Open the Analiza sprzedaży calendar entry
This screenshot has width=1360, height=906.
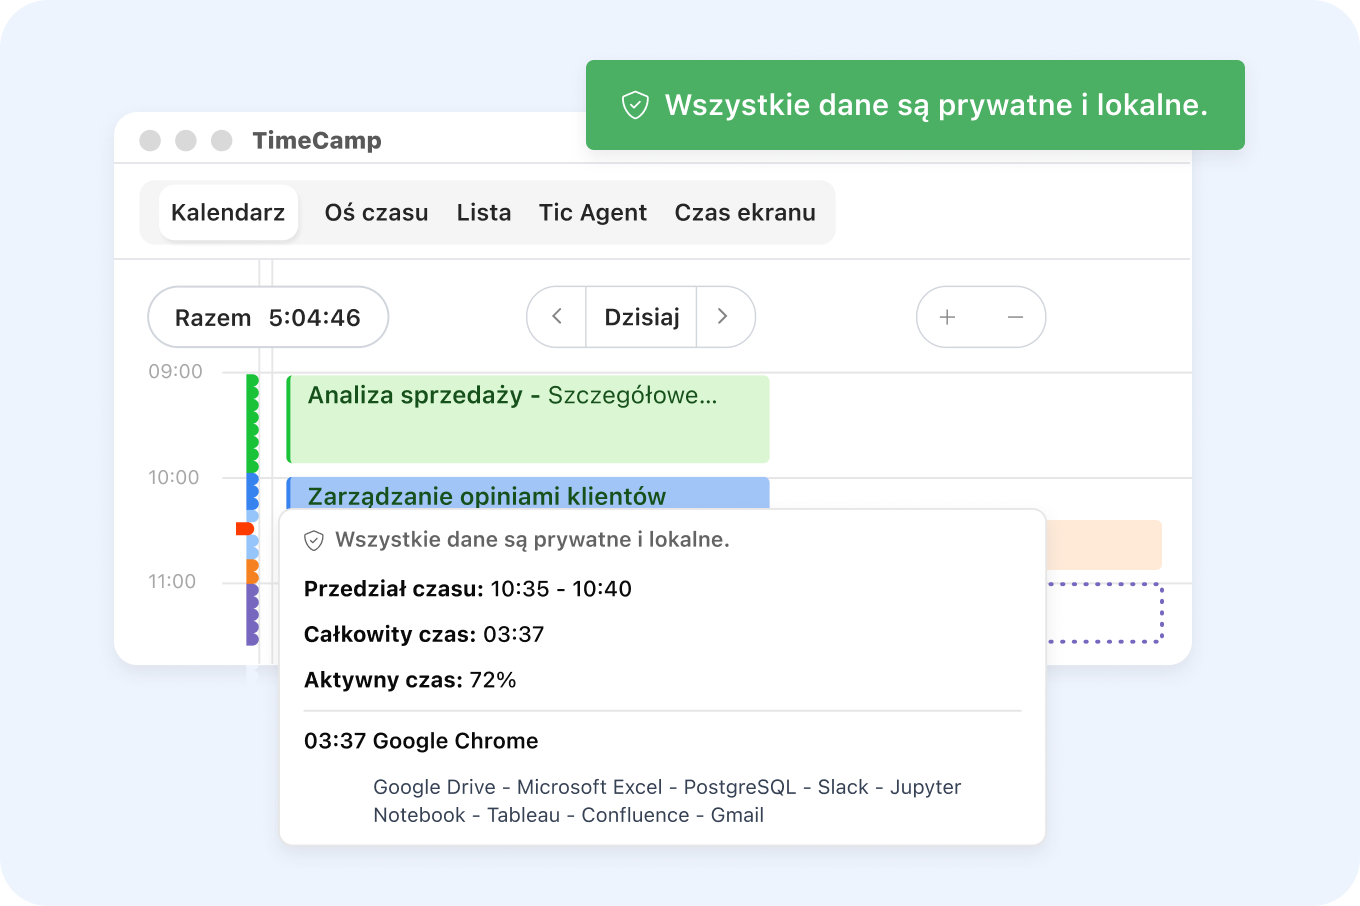pos(528,419)
